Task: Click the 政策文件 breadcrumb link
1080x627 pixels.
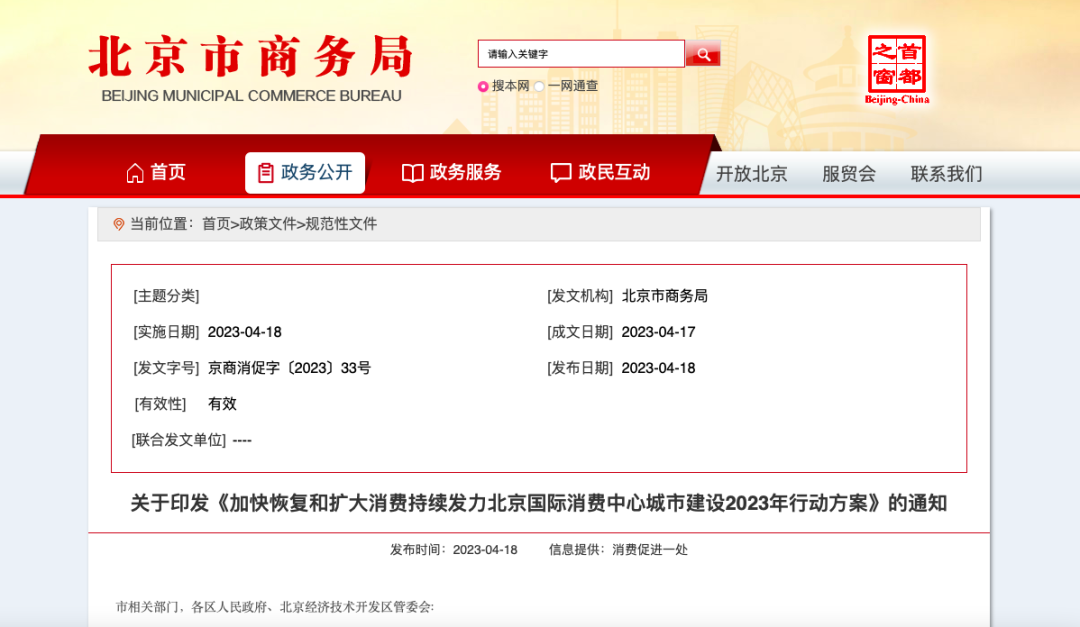Action: (267, 224)
